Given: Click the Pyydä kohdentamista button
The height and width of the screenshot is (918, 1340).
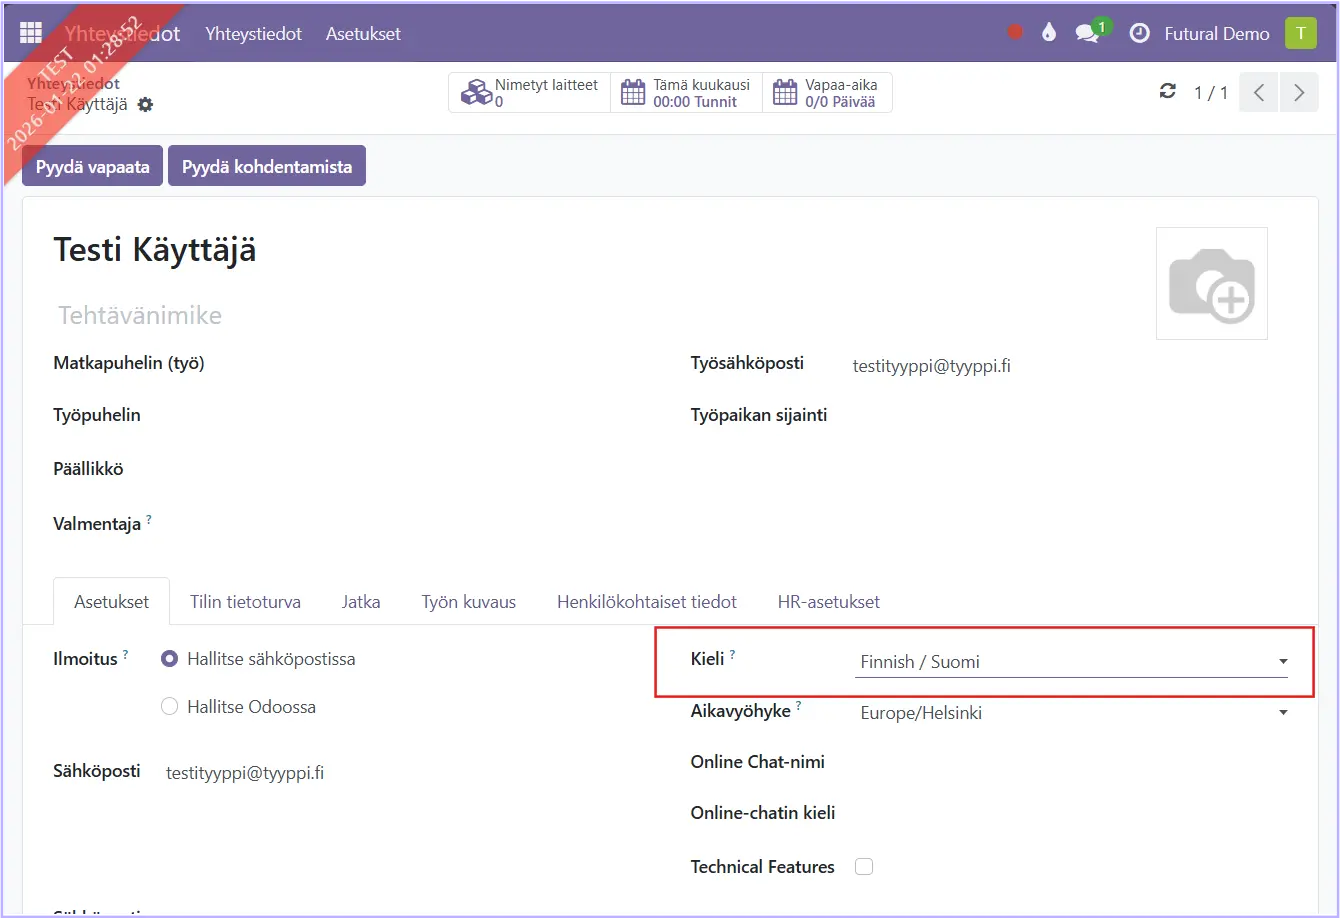Looking at the screenshot, I should [x=267, y=167].
